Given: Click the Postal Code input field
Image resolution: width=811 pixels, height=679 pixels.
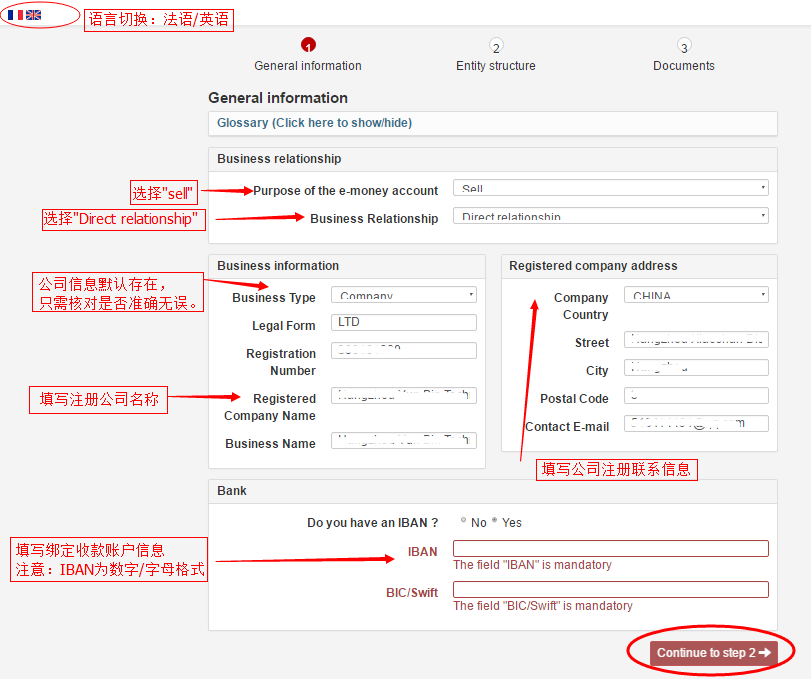Looking at the screenshot, I should 696,395.
